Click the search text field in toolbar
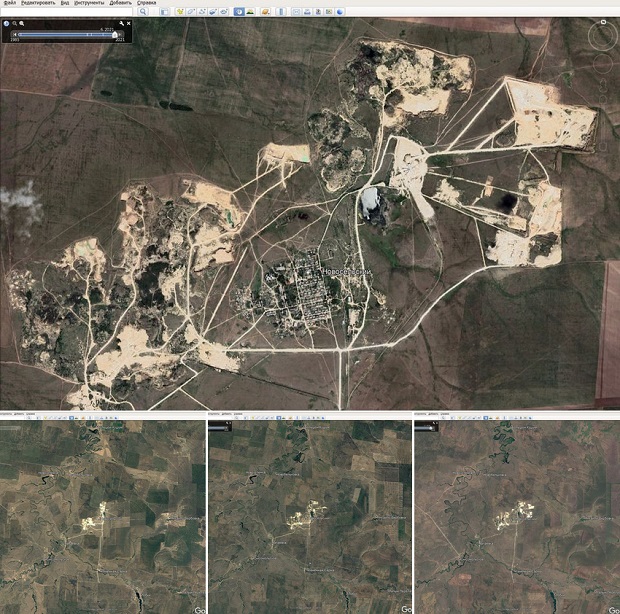The image size is (620, 614). (66, 12)
